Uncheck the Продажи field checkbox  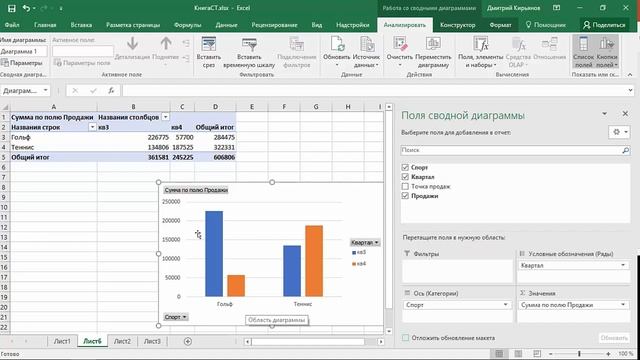coord(405,196)
